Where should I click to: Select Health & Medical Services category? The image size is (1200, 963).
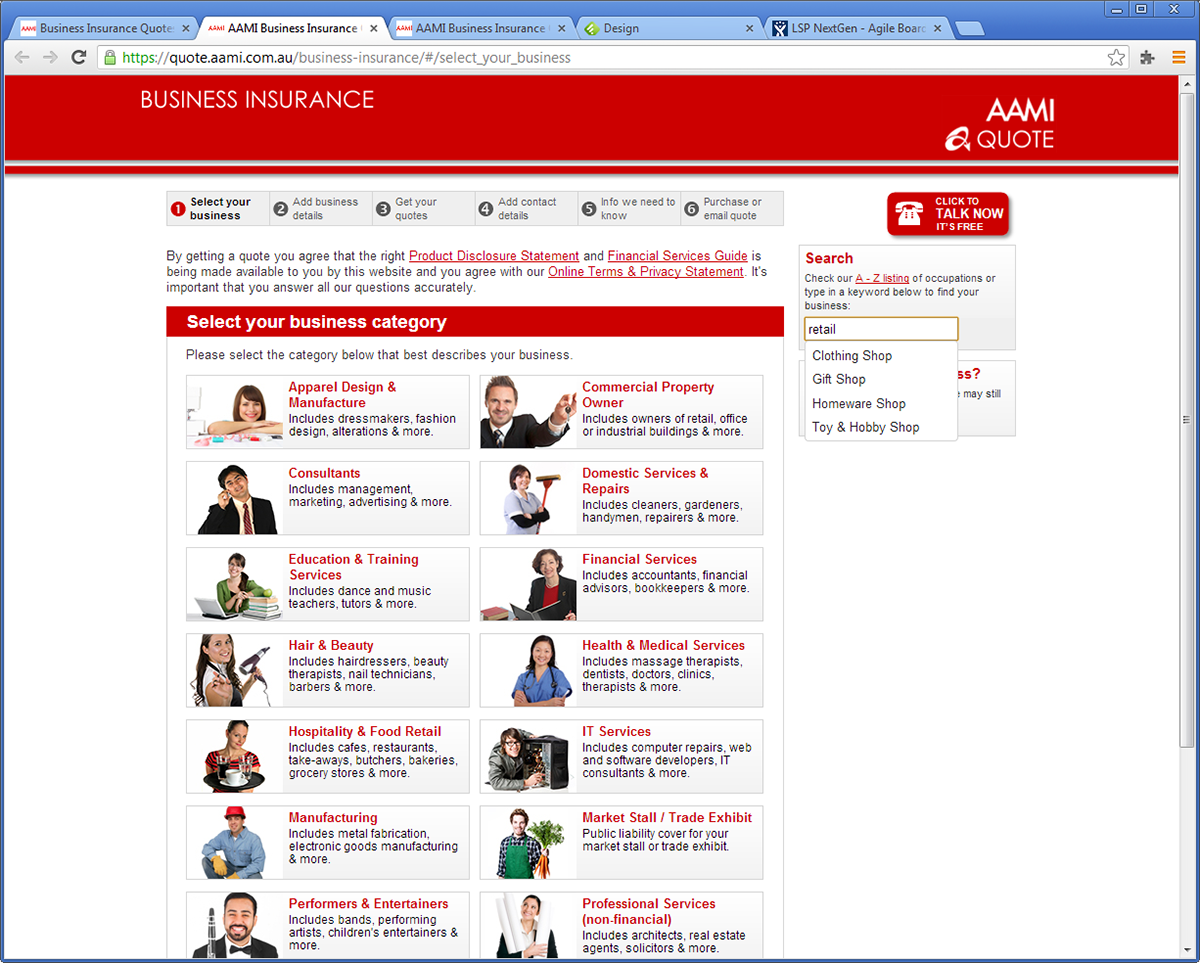[621, 670]
